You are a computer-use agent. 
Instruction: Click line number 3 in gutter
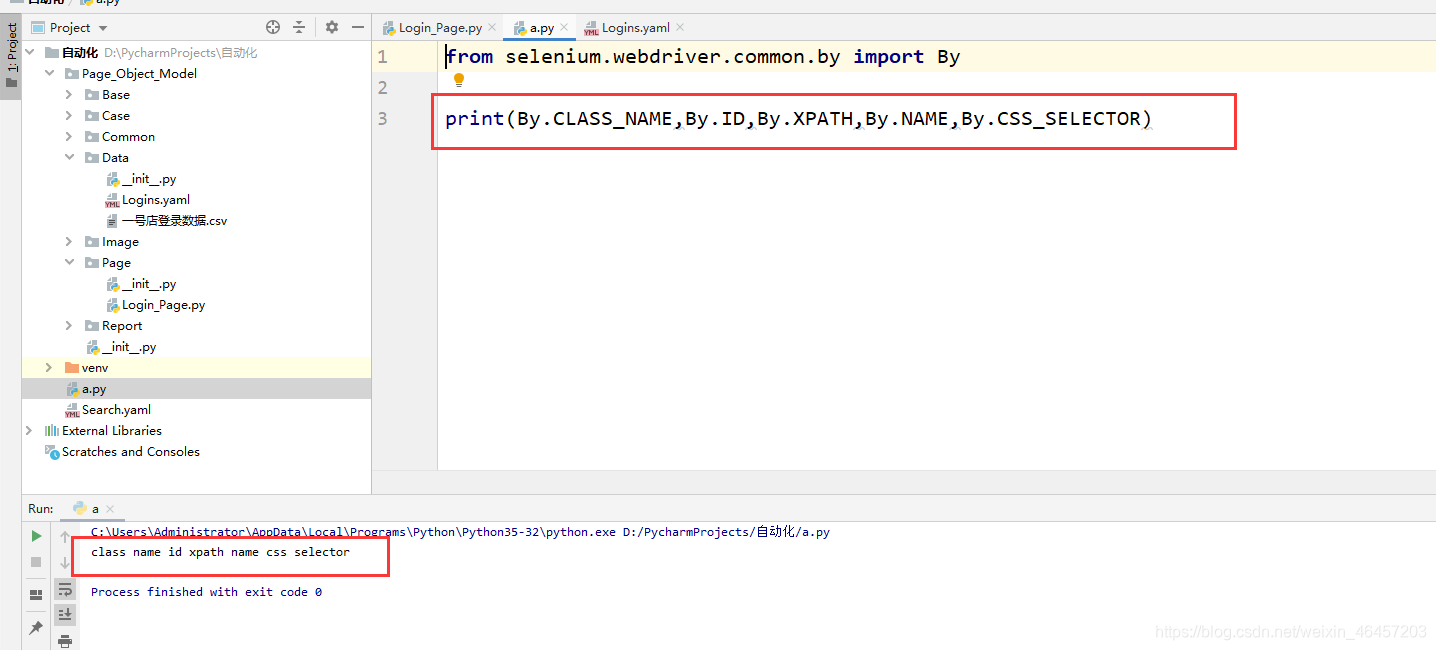pos(382,119)
